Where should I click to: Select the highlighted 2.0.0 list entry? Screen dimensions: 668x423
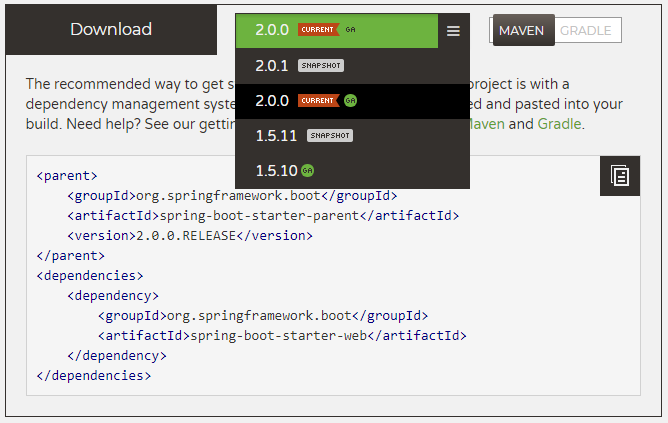[272, 101]
